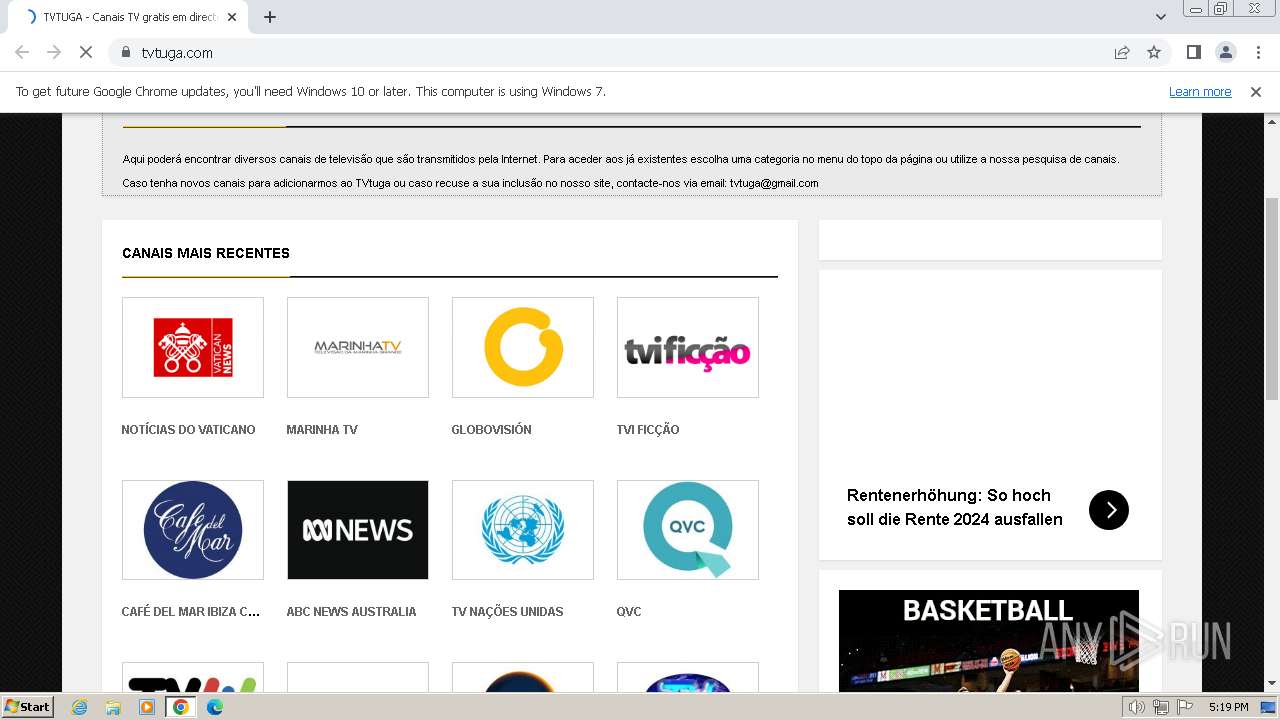Bookmark this tab with the star
This screenshot has width=1280, height=720.
[1154, 52]
